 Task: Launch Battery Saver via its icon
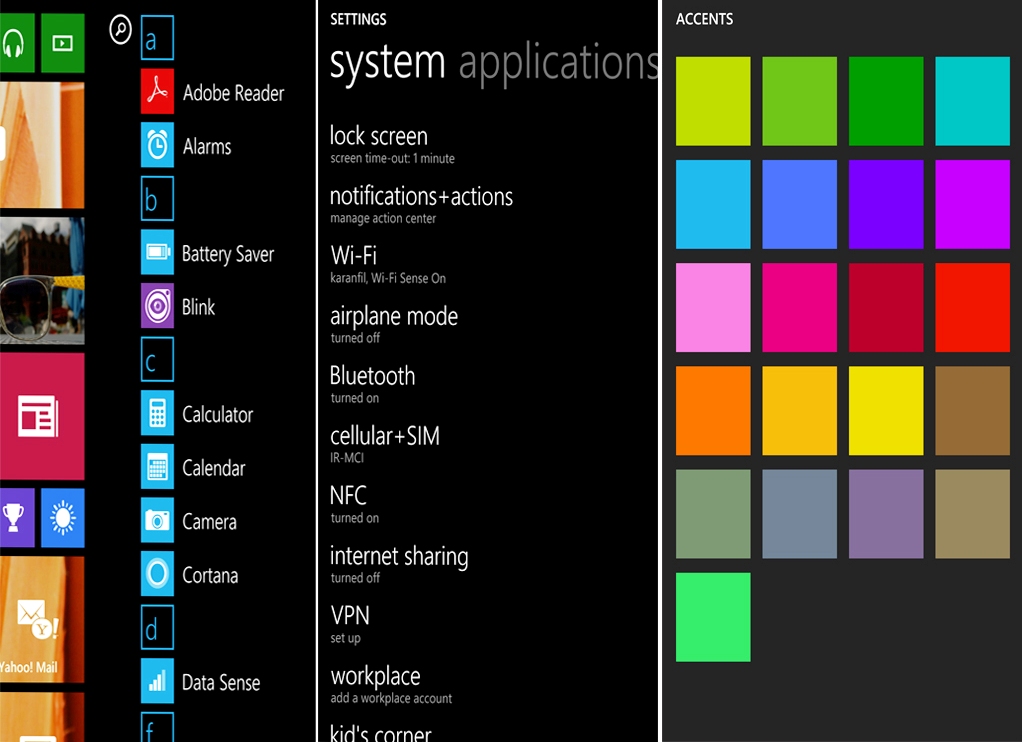157,252
